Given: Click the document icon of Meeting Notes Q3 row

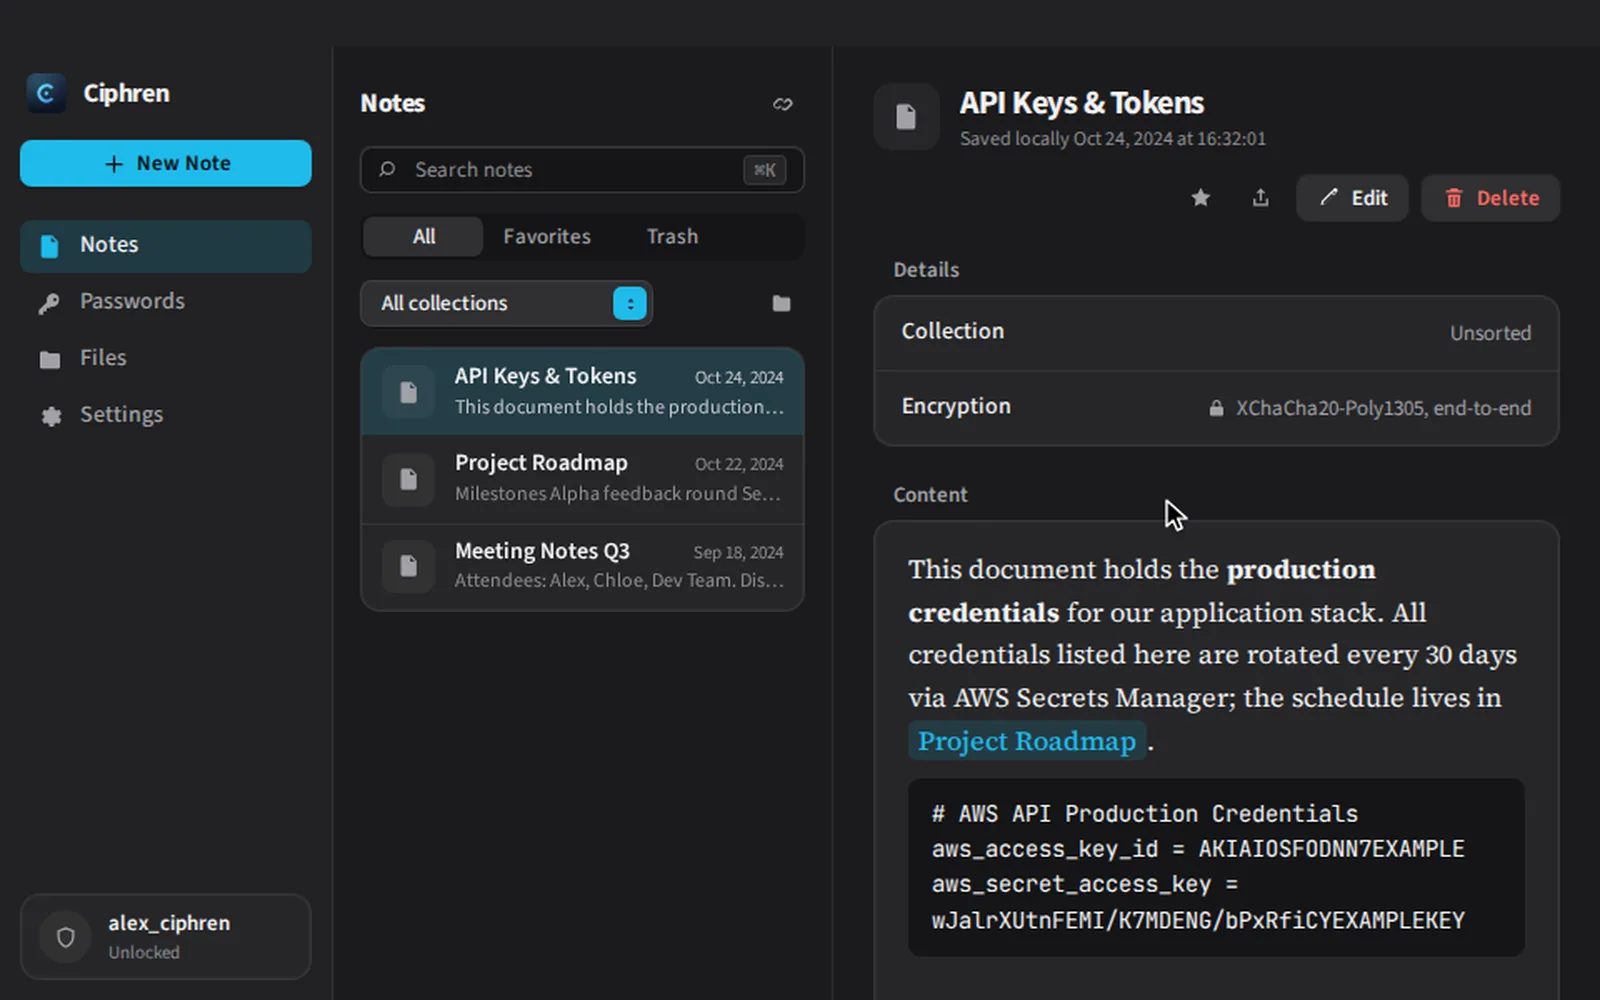Looking at the screenshot, I should [408, 566].
